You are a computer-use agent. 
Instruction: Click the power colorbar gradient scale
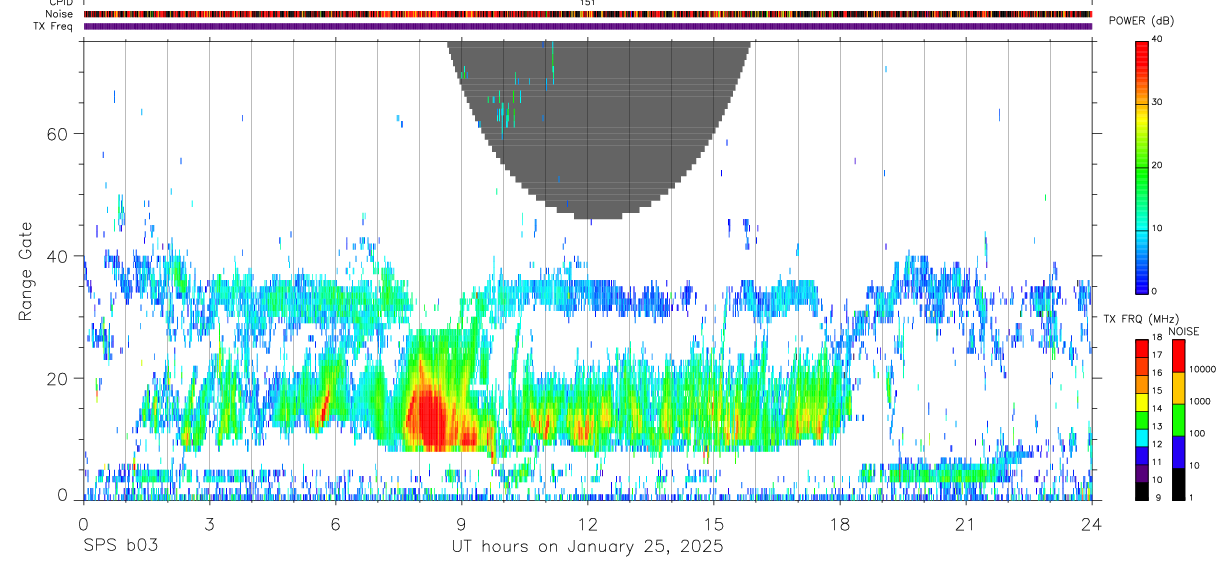tap(1141, 166)
